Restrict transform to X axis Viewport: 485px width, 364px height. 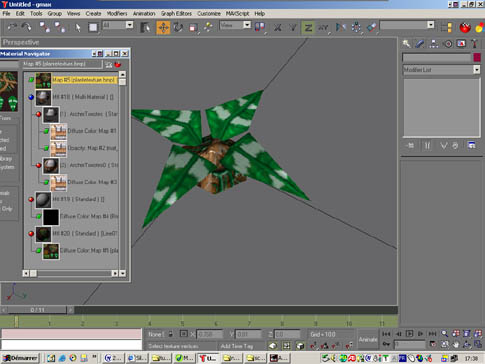[x=277, y=27]
